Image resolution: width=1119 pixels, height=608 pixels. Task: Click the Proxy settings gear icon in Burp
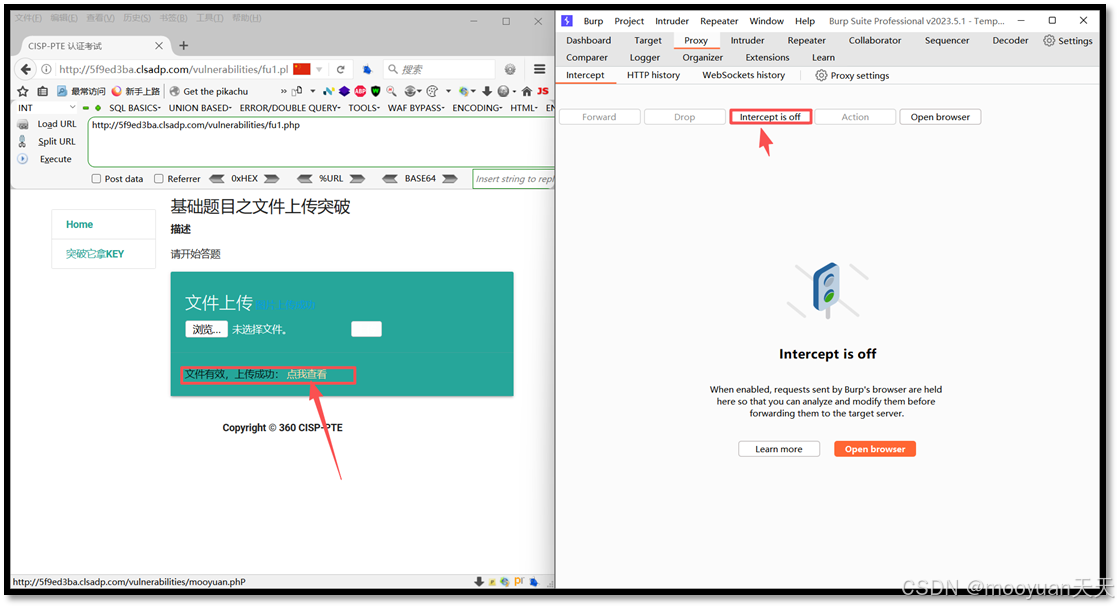[x=821, y=75]
